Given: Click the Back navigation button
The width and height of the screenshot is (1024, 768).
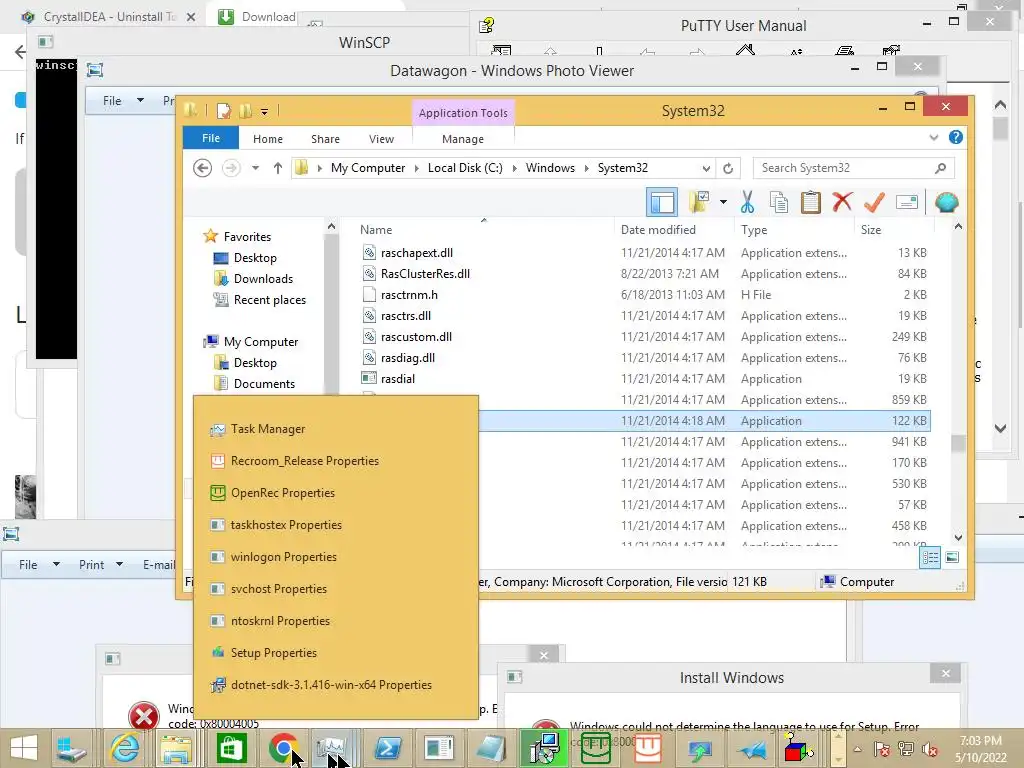Looking at the screenshot, I should click(x=202, y=168).
